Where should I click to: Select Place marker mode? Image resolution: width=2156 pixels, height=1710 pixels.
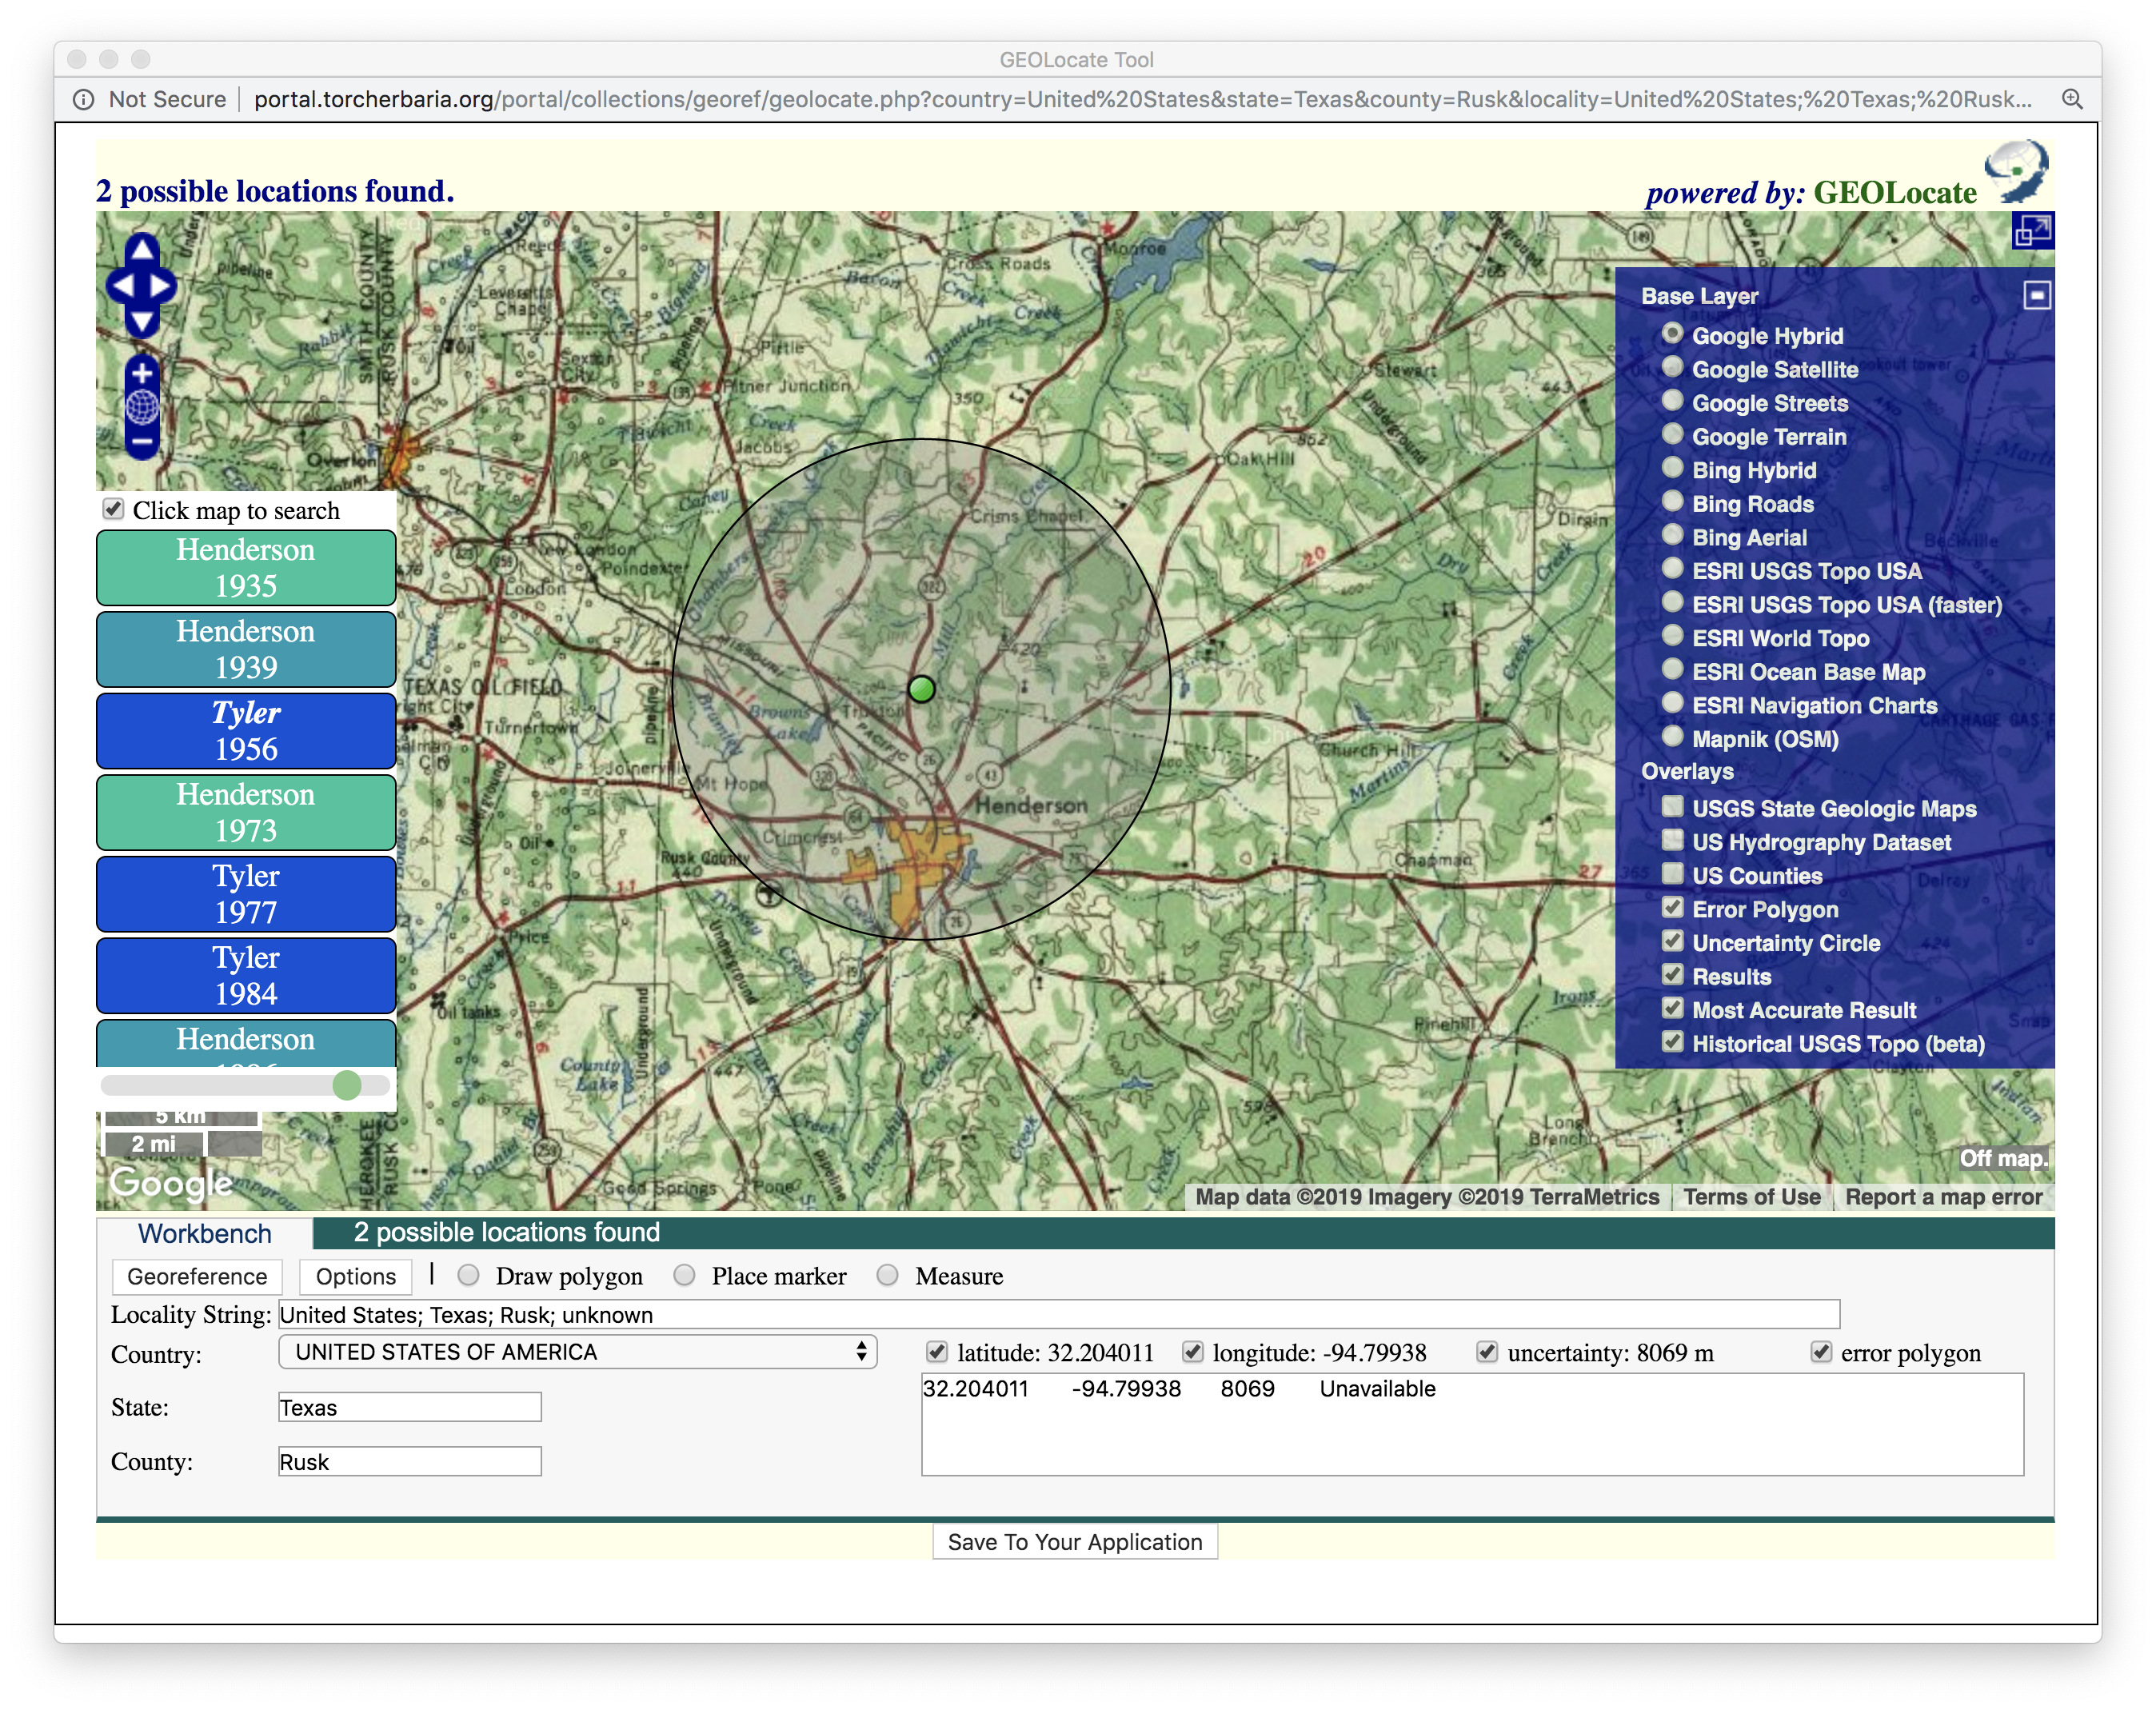pos(684,1275)
